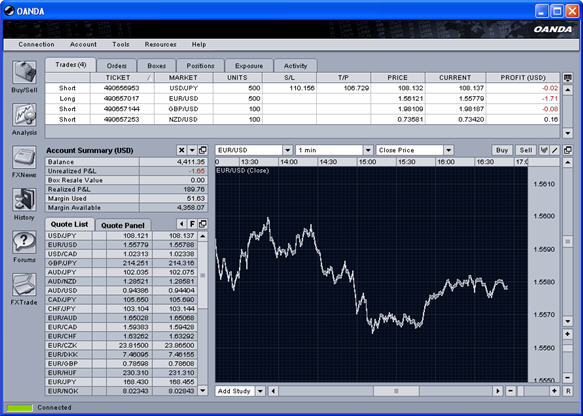The width and height of the screenshot is (583, 416).
Task: Open the Account menu
Action: coord(83,44)
